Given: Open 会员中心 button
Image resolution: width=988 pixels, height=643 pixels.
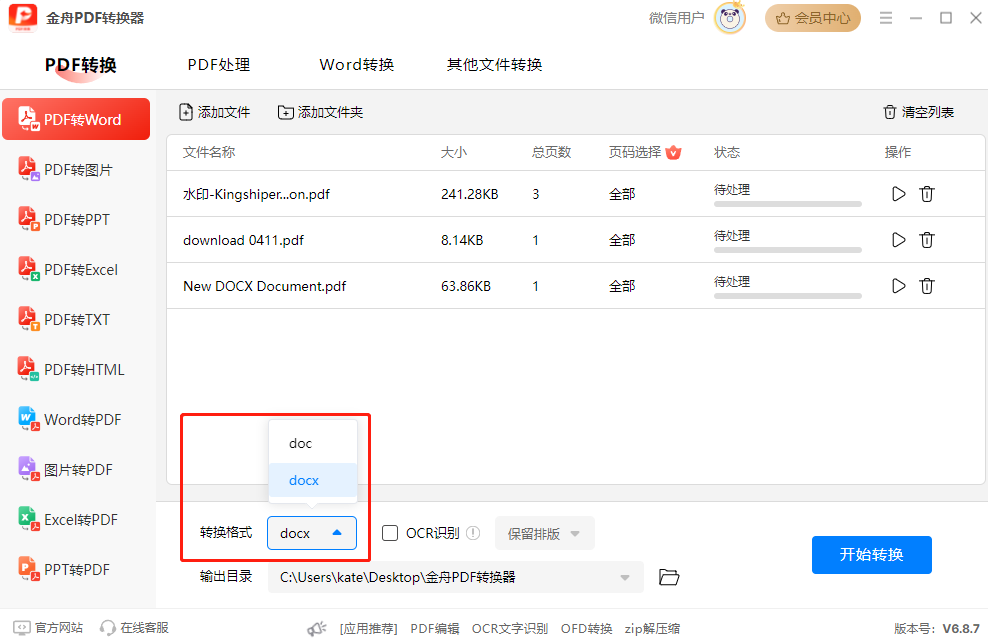Looking at the screenshot, I should (x=813, y=18).
